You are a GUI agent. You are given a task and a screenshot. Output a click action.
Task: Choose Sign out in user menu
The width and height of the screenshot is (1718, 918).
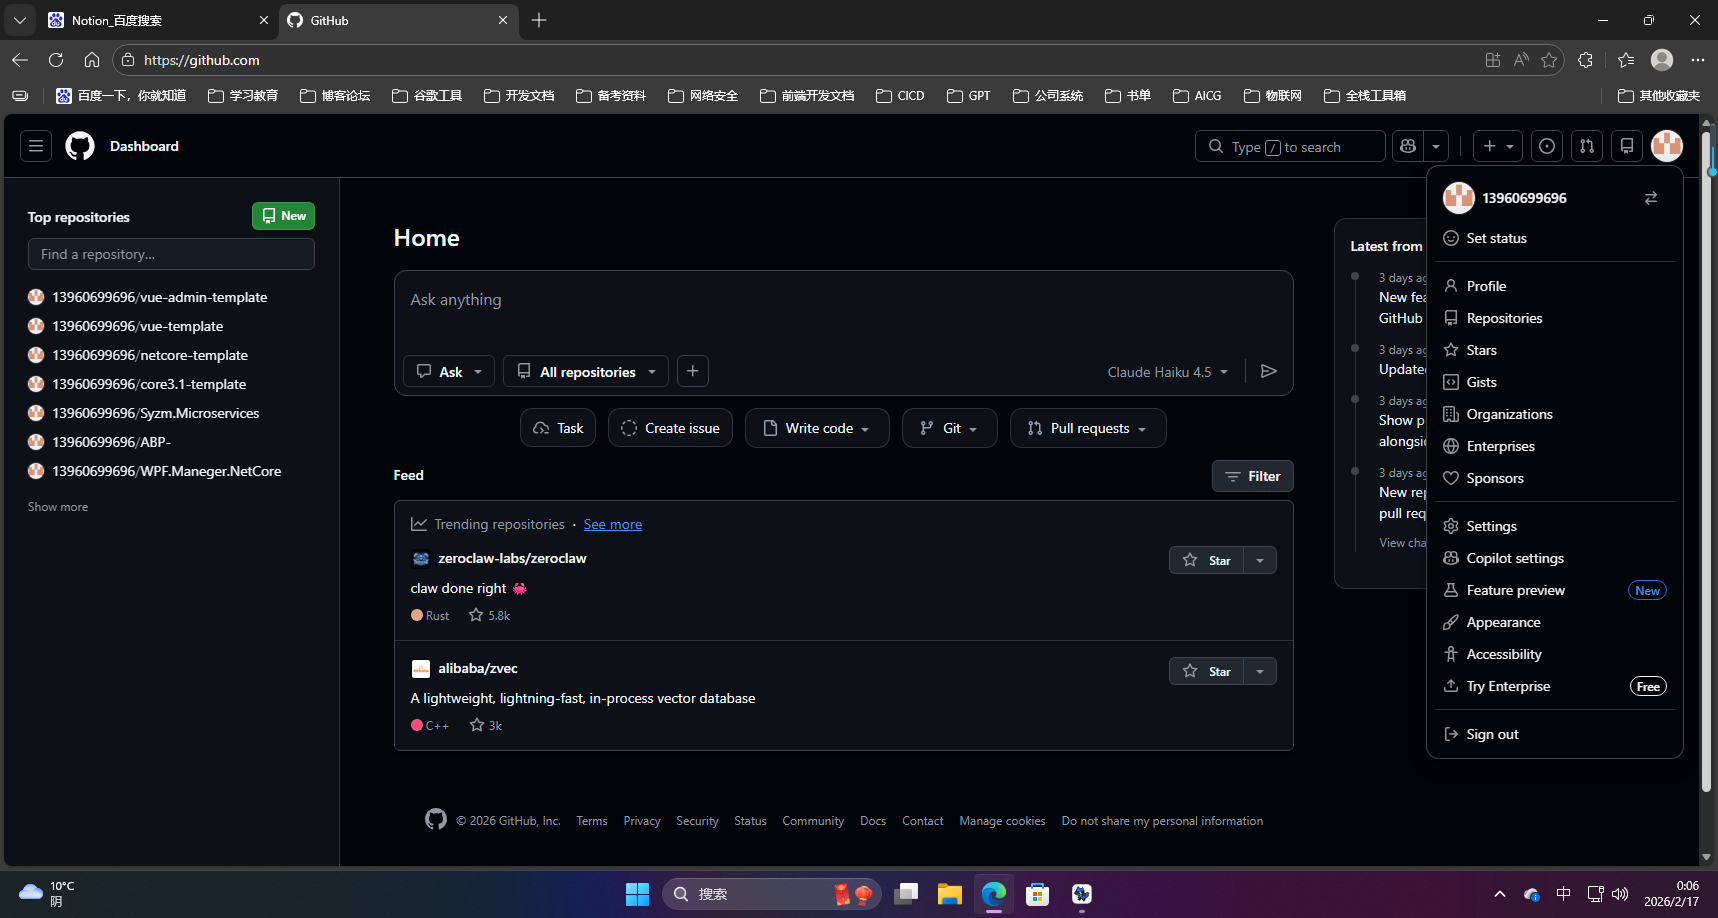1555,734
